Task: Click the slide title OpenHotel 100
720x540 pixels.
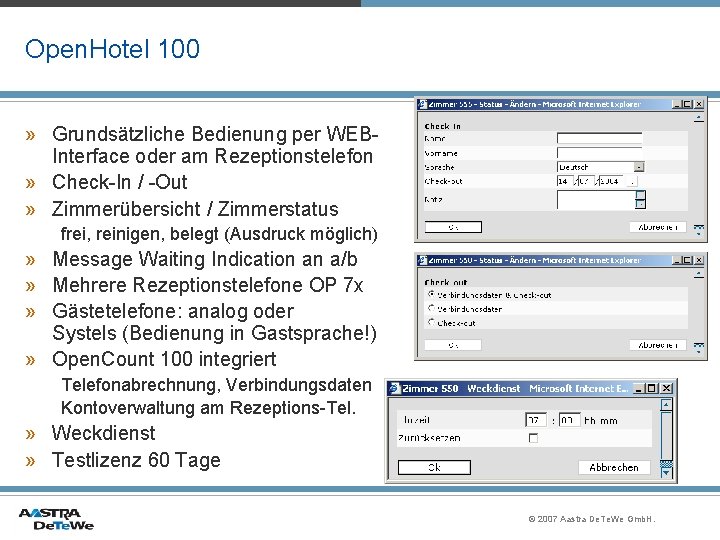Action: click(x=112, y=49)
